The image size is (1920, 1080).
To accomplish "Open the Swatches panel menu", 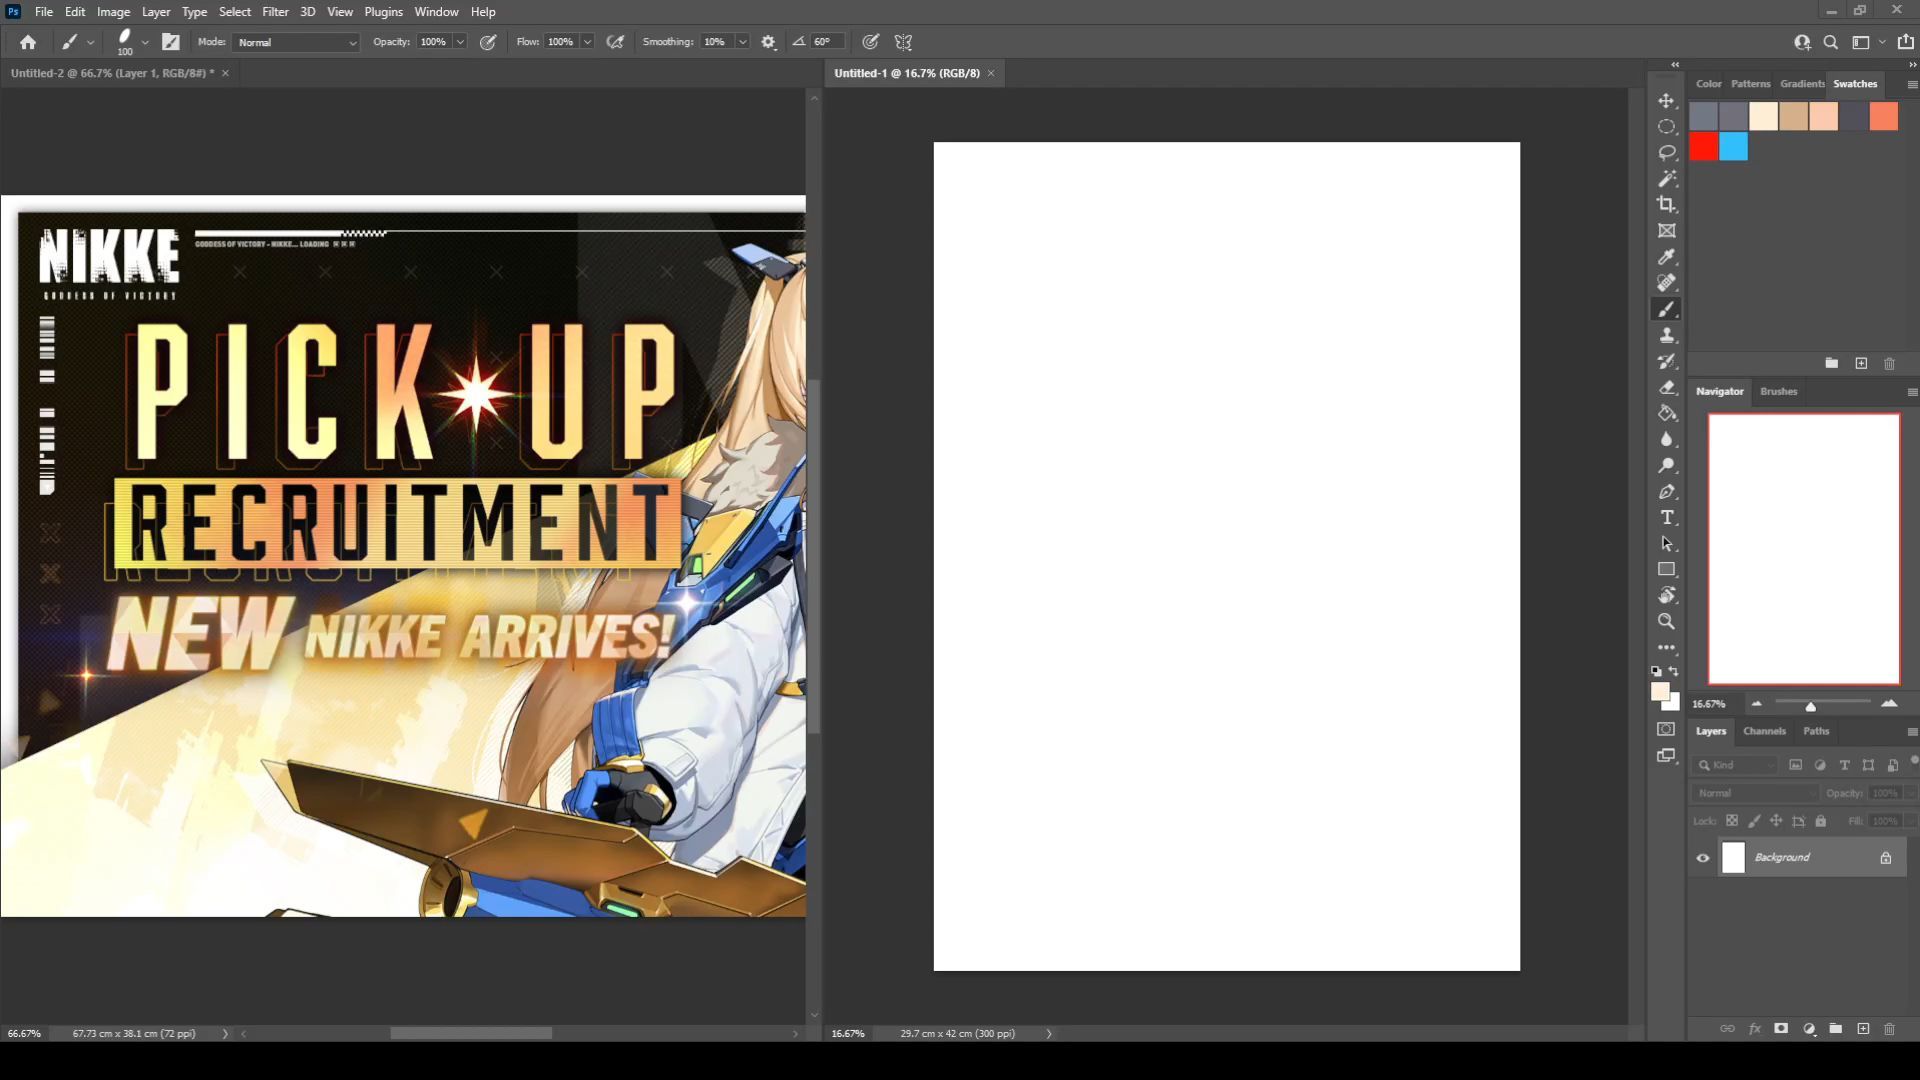I will (x=1912, y=84).
